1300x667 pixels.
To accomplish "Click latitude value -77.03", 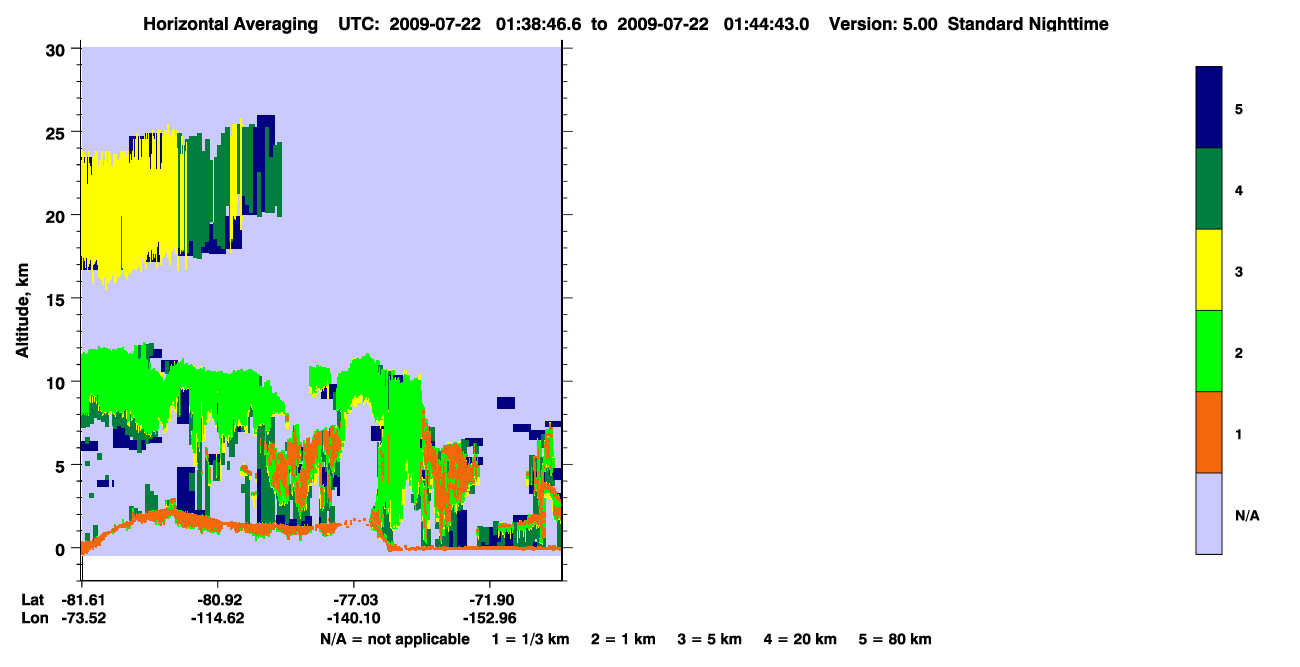I will (x=354, y=599).
